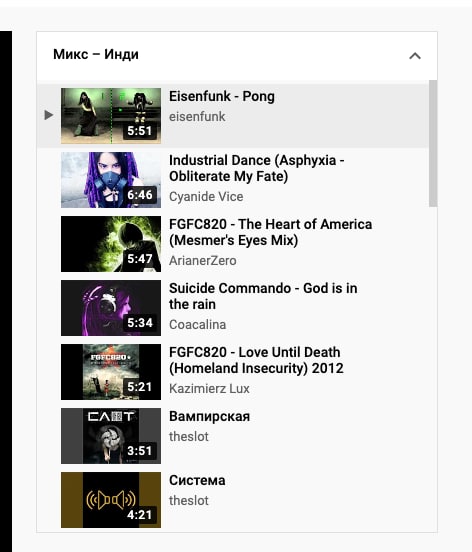This screenshot has height=552, width=472.
Task: Select the Вампирская title
Action: (209, 416)
